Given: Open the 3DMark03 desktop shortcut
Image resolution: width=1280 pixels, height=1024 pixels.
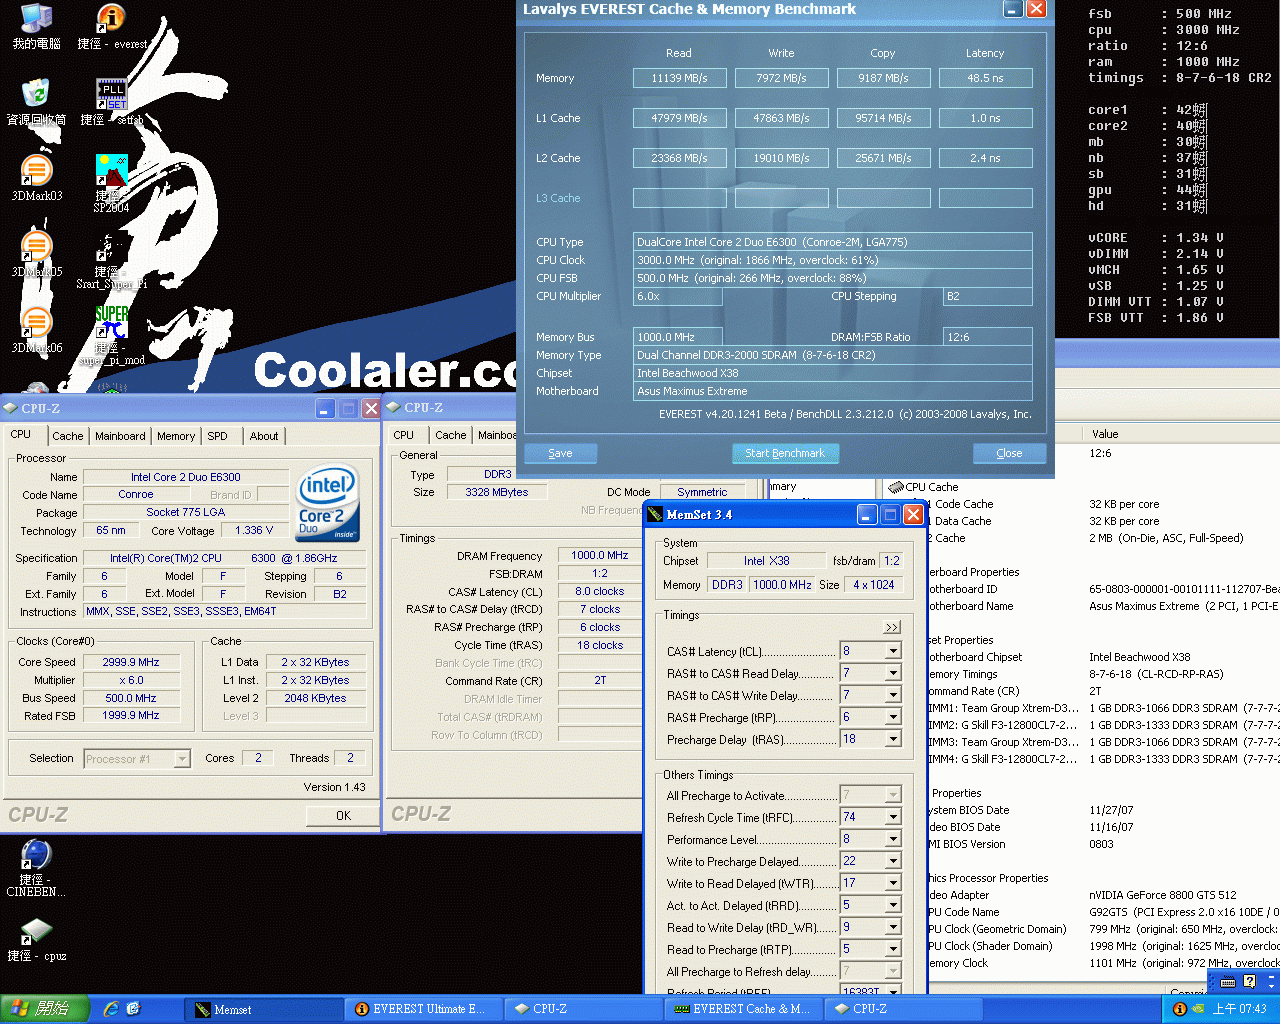Looking at the screenshot, I should (x=36, y=178).
